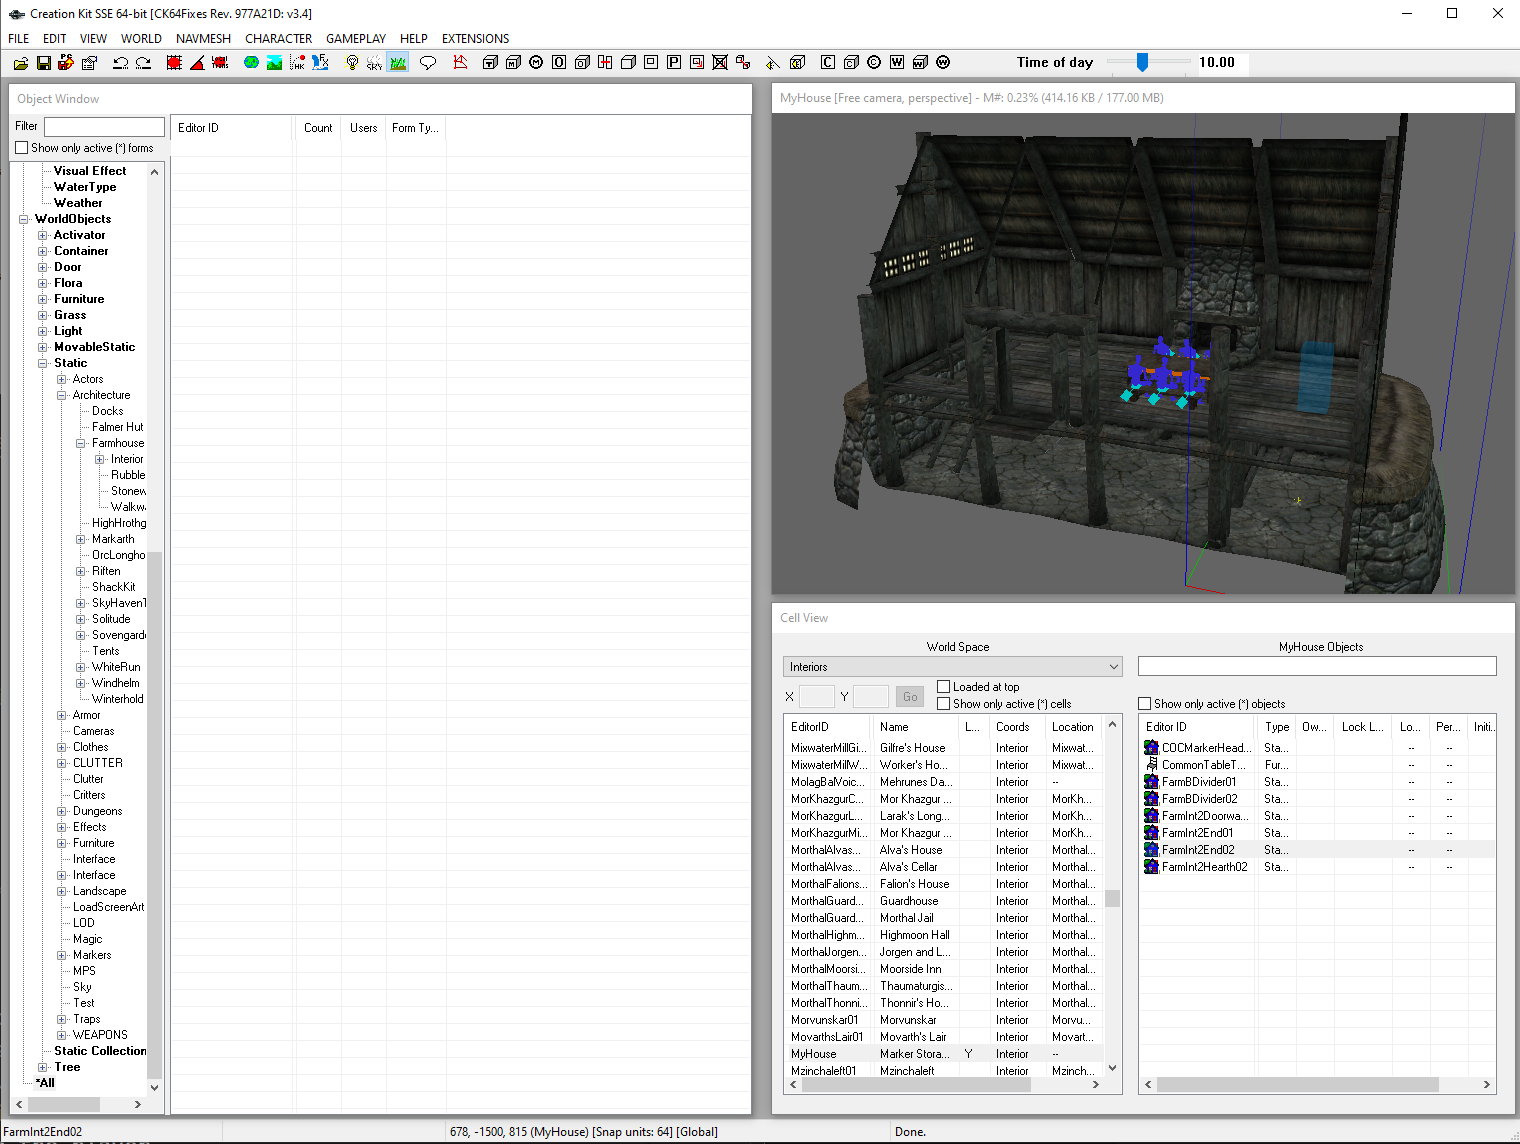The image size is (1520, 1144).
Task: Open the NAVMESH menu
Action: pyautogui.click(x=203, y=39)
